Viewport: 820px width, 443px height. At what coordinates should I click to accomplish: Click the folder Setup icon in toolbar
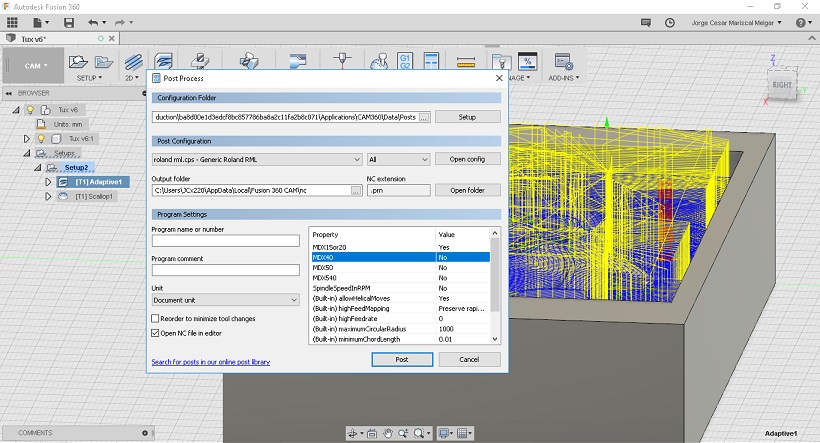coord(104,62)
